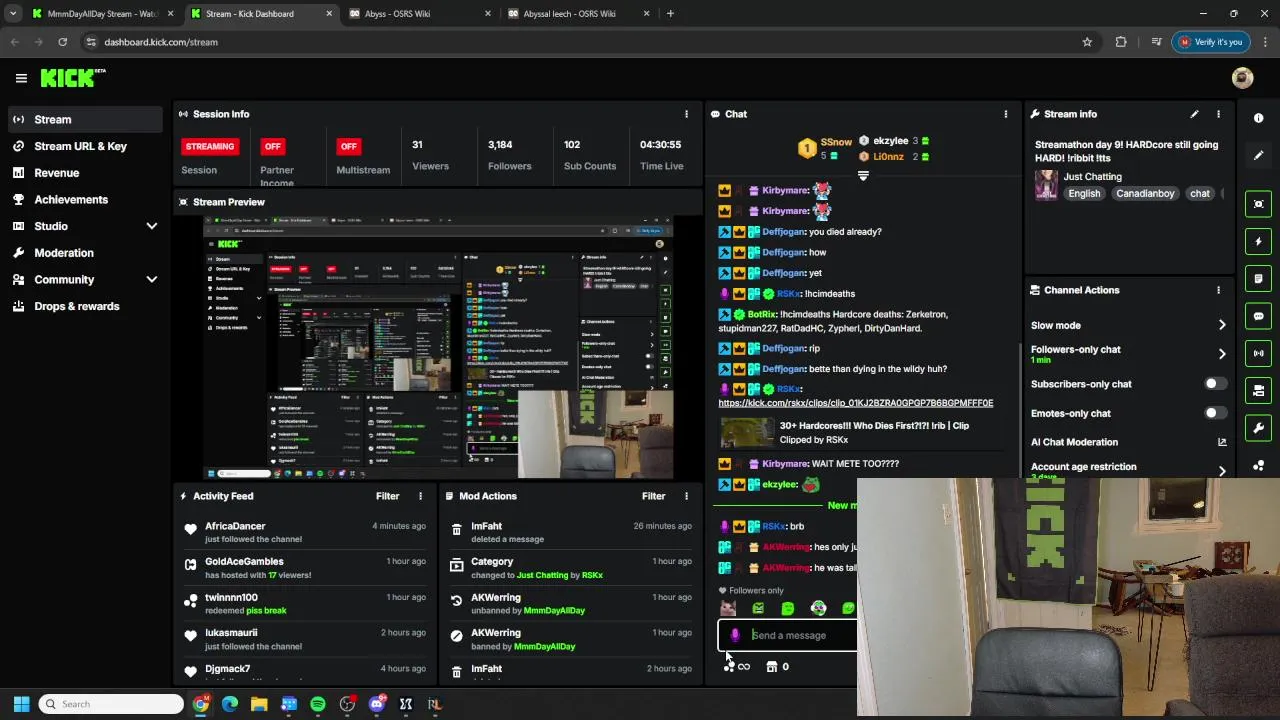Image resolution: width=1280 pixels, height=720 pixels.
Task: Open the Stream info three-dot menu
Action: [1218, 114]
